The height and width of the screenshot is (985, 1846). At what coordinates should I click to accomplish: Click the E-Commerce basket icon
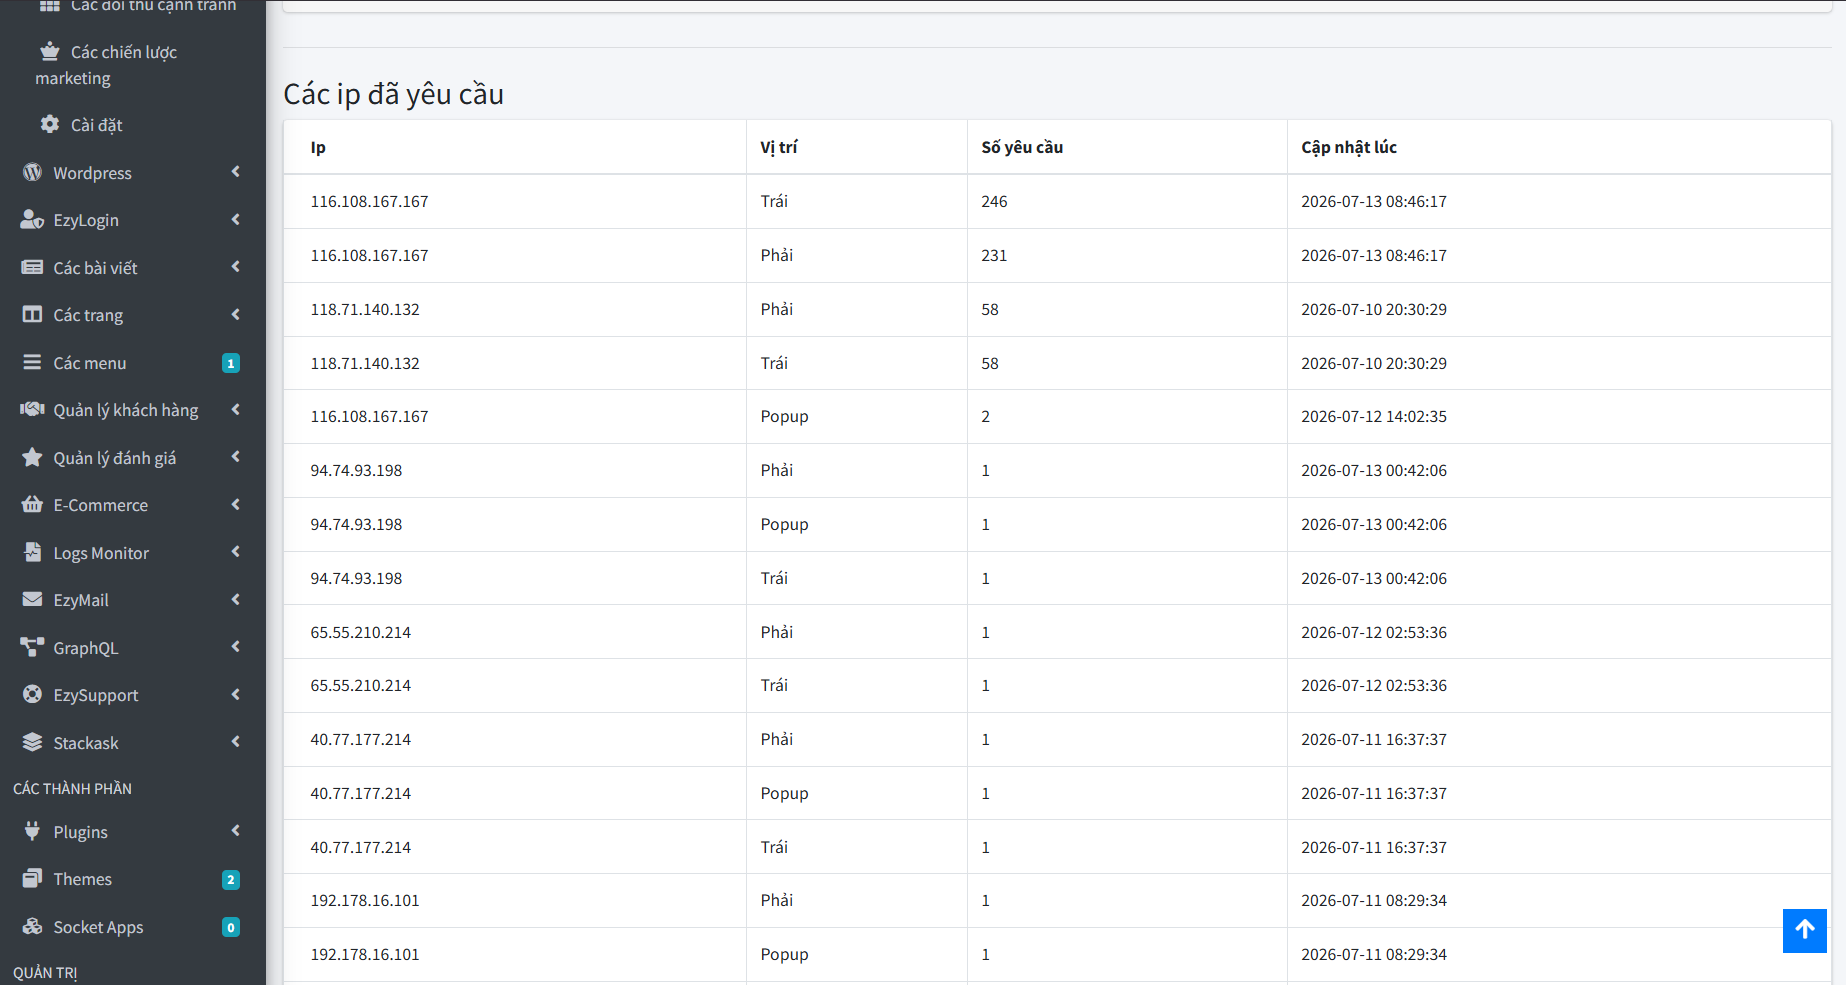(x=32, y=505)
